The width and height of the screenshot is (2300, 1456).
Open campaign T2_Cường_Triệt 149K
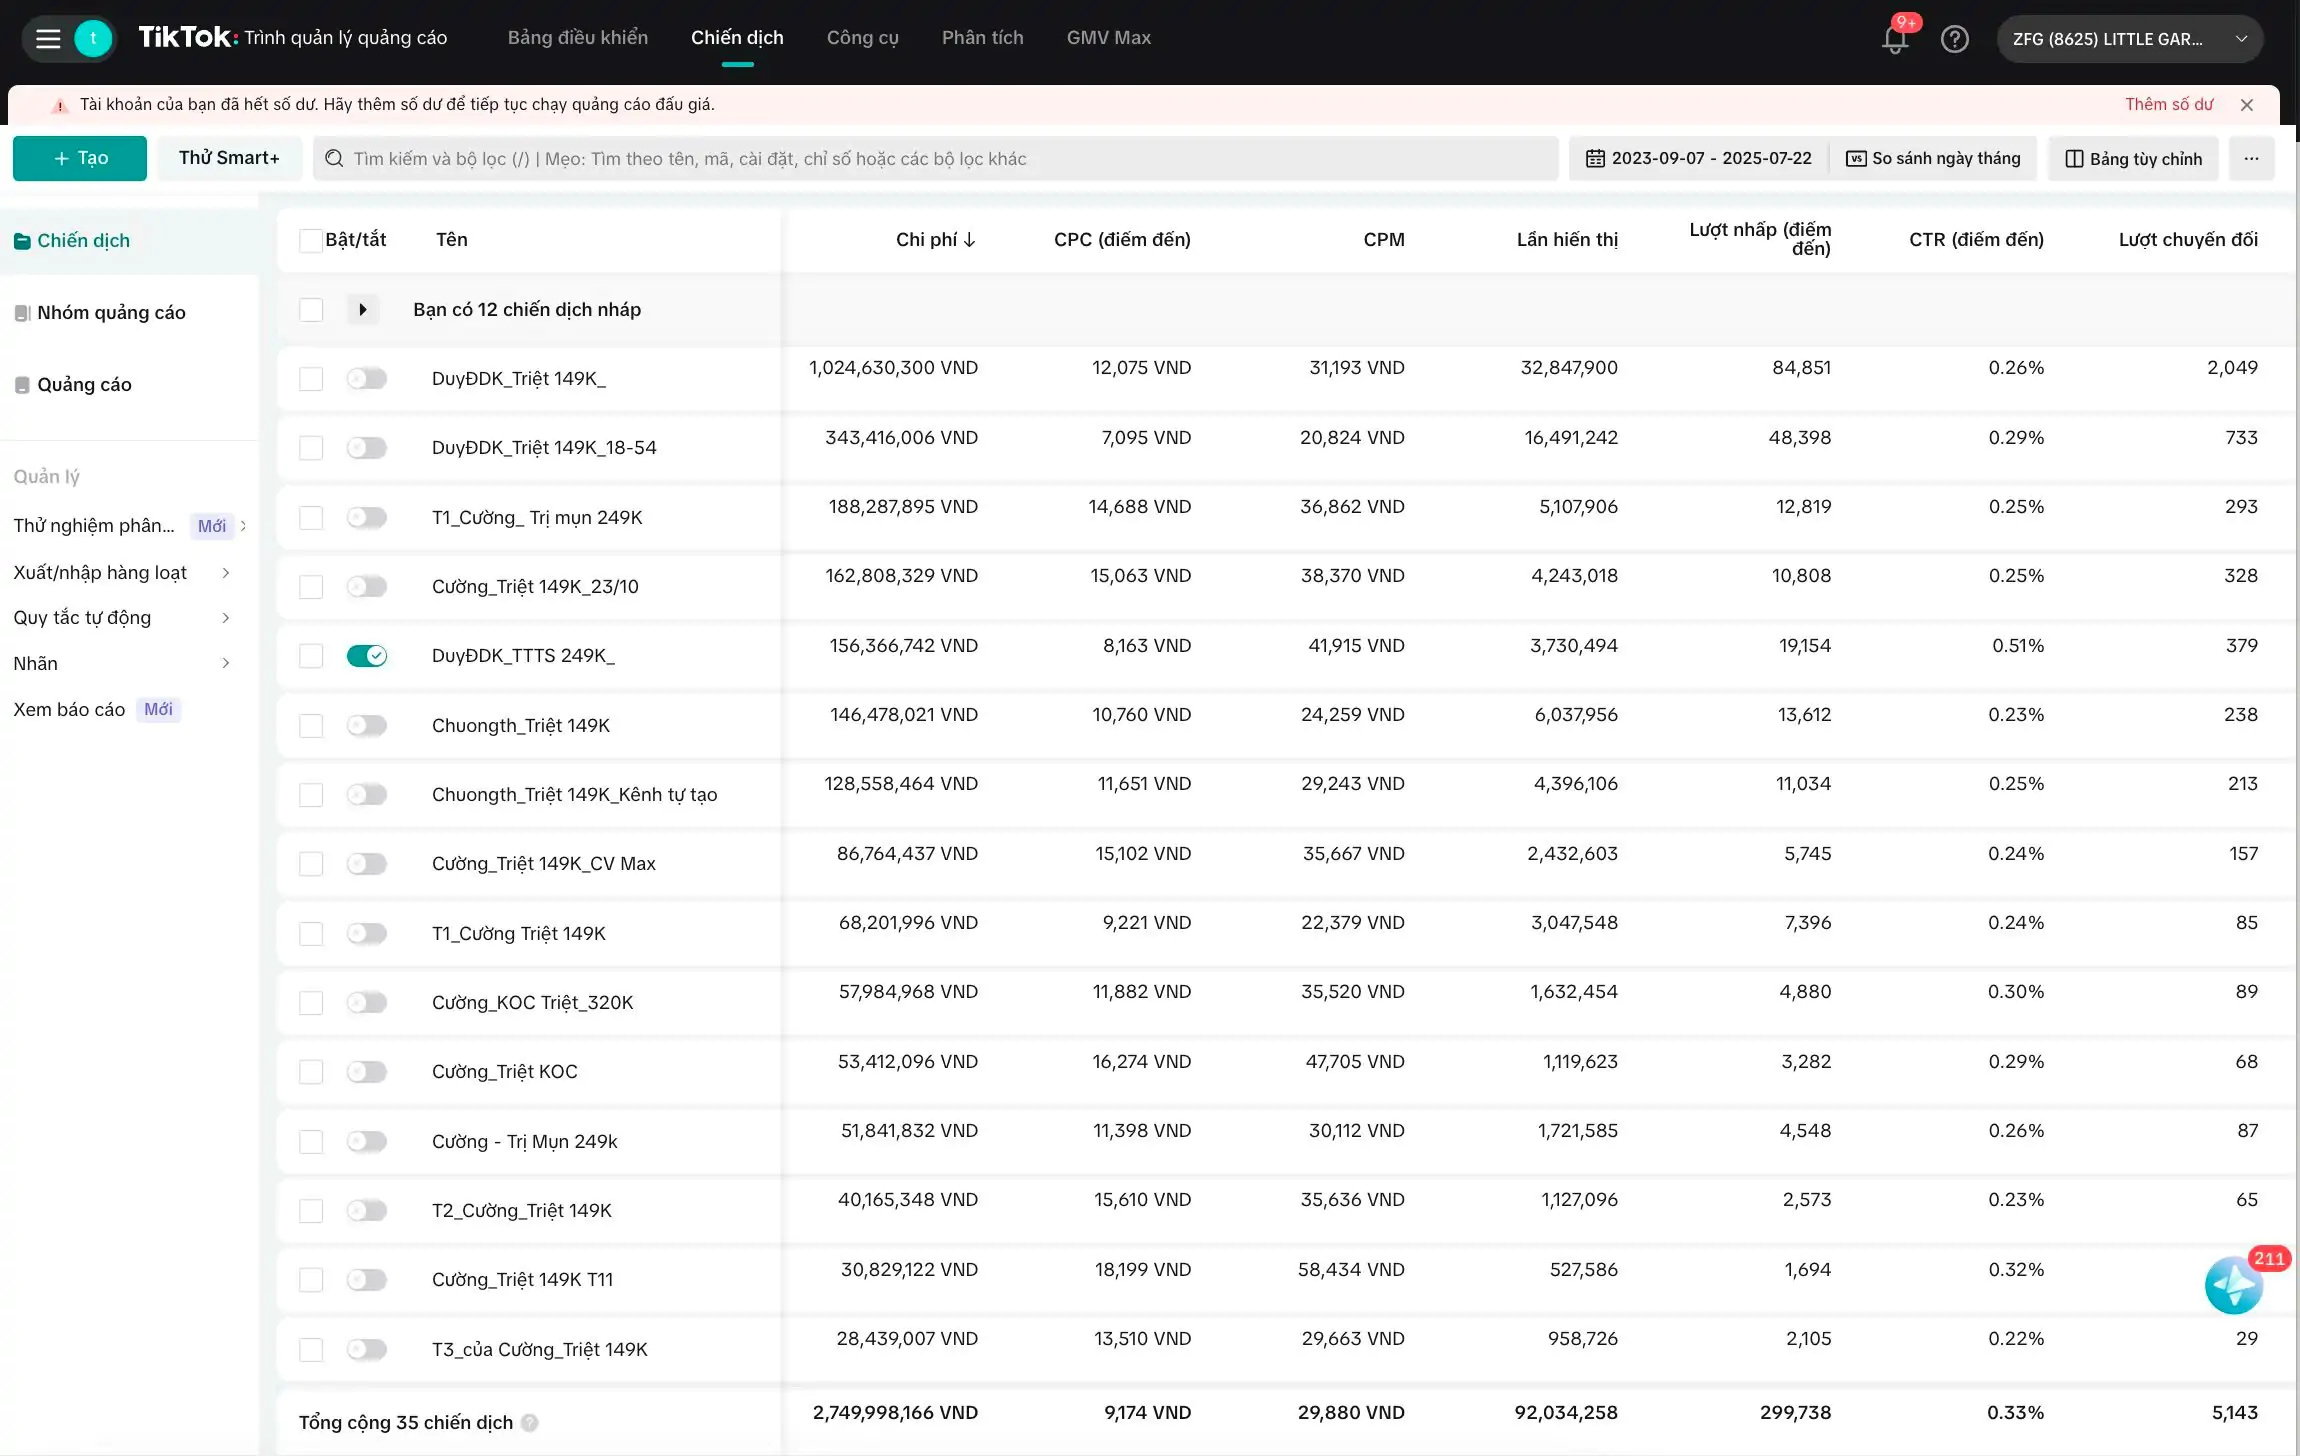click(x=521, y=1211)
